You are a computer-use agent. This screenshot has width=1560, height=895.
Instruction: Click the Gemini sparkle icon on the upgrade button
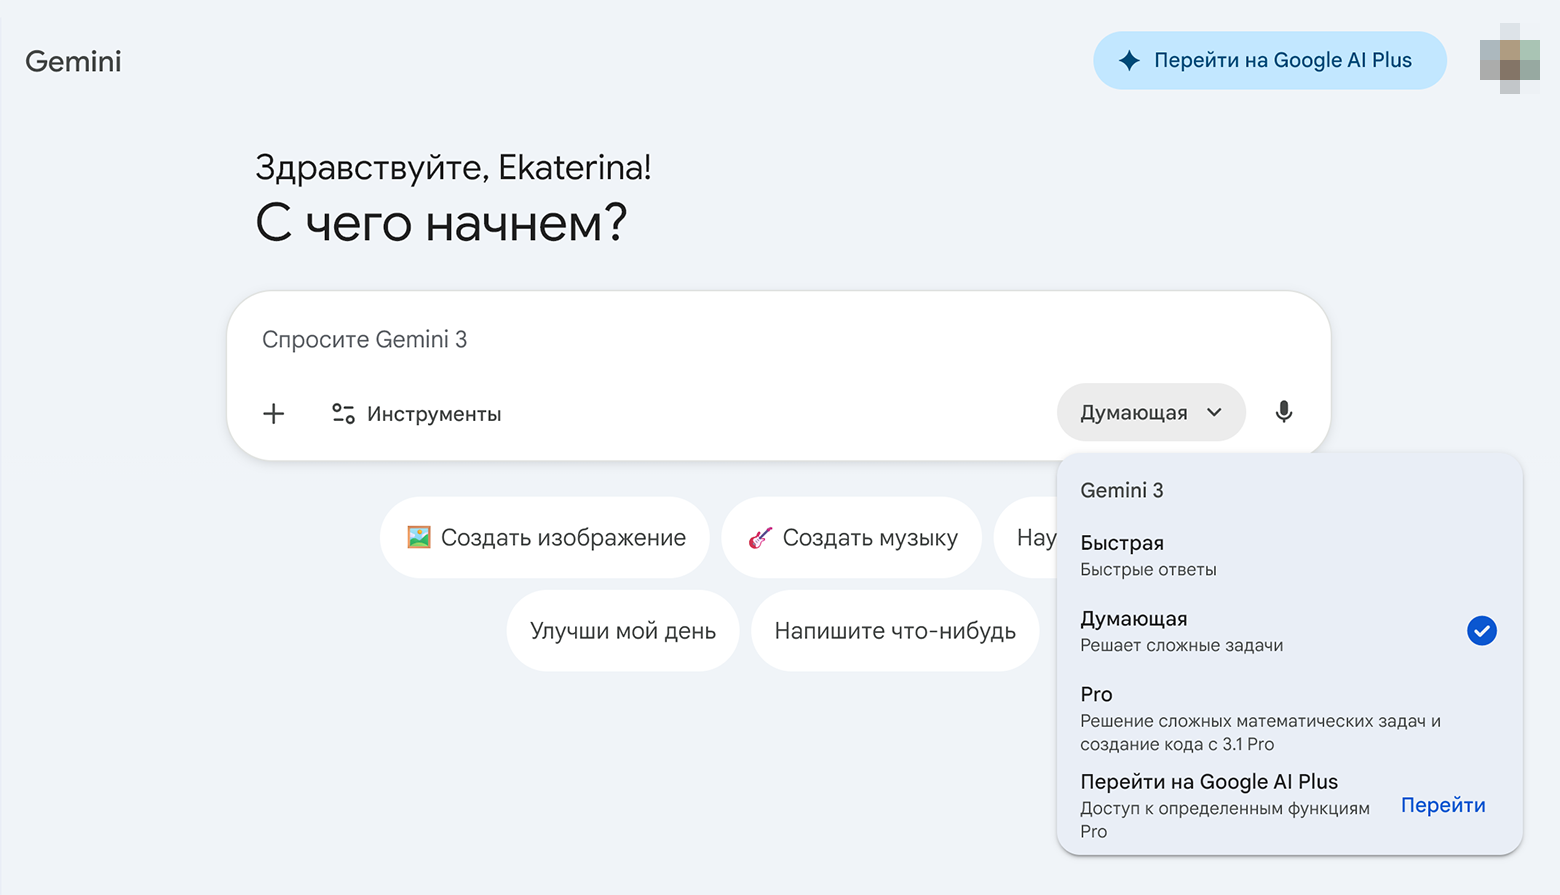1129,60
